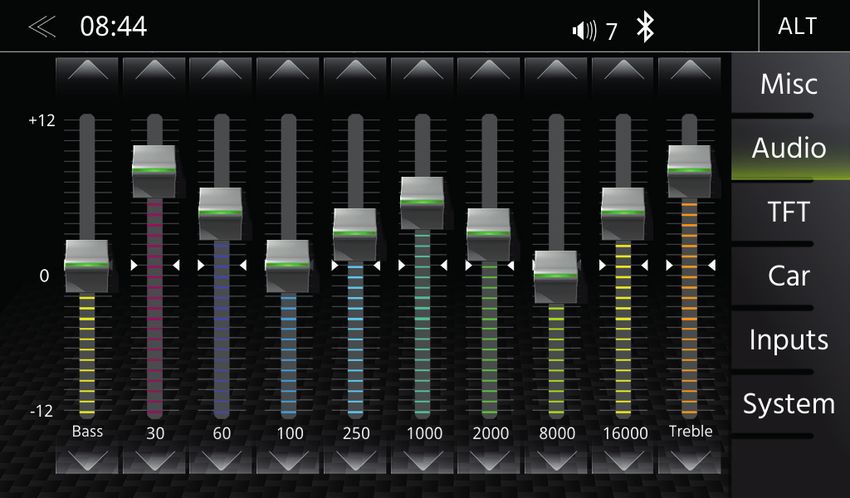Screen dimensions: 850x498
Task: Raise Bass with its up arrow
Action: [87, 71]
